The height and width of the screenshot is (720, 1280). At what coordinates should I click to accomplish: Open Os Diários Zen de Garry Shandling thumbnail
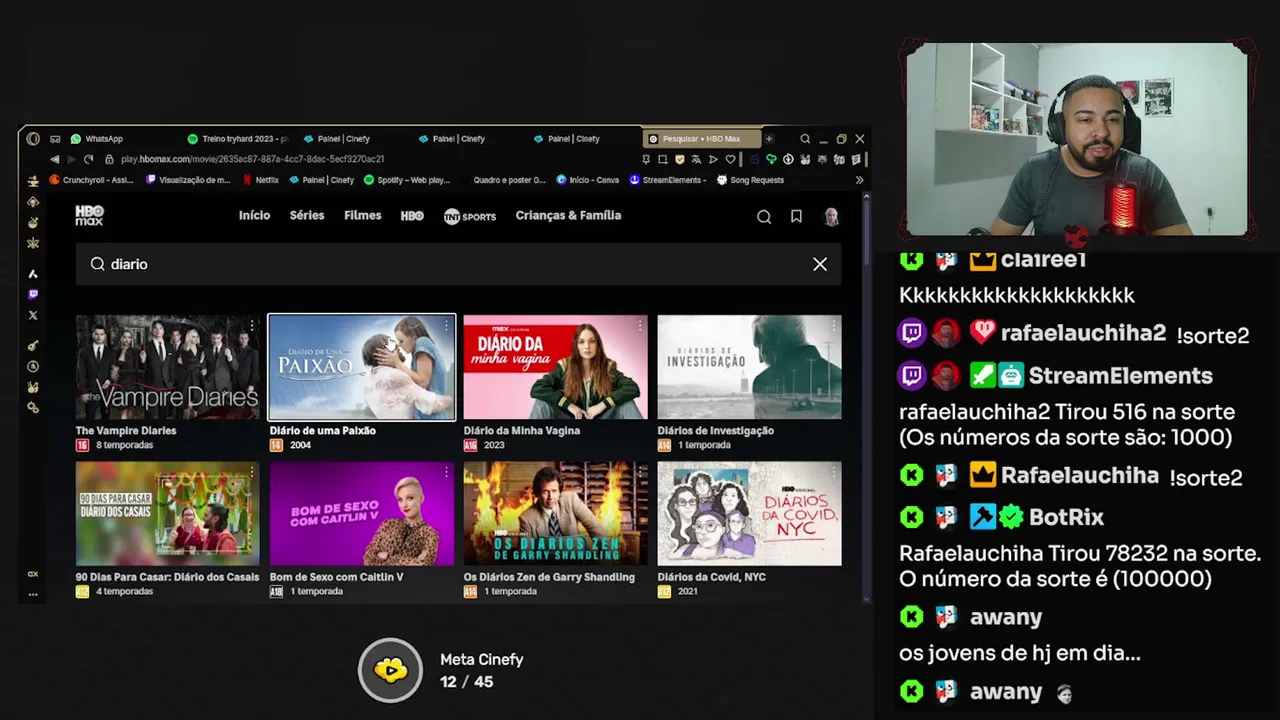(556, 514)
